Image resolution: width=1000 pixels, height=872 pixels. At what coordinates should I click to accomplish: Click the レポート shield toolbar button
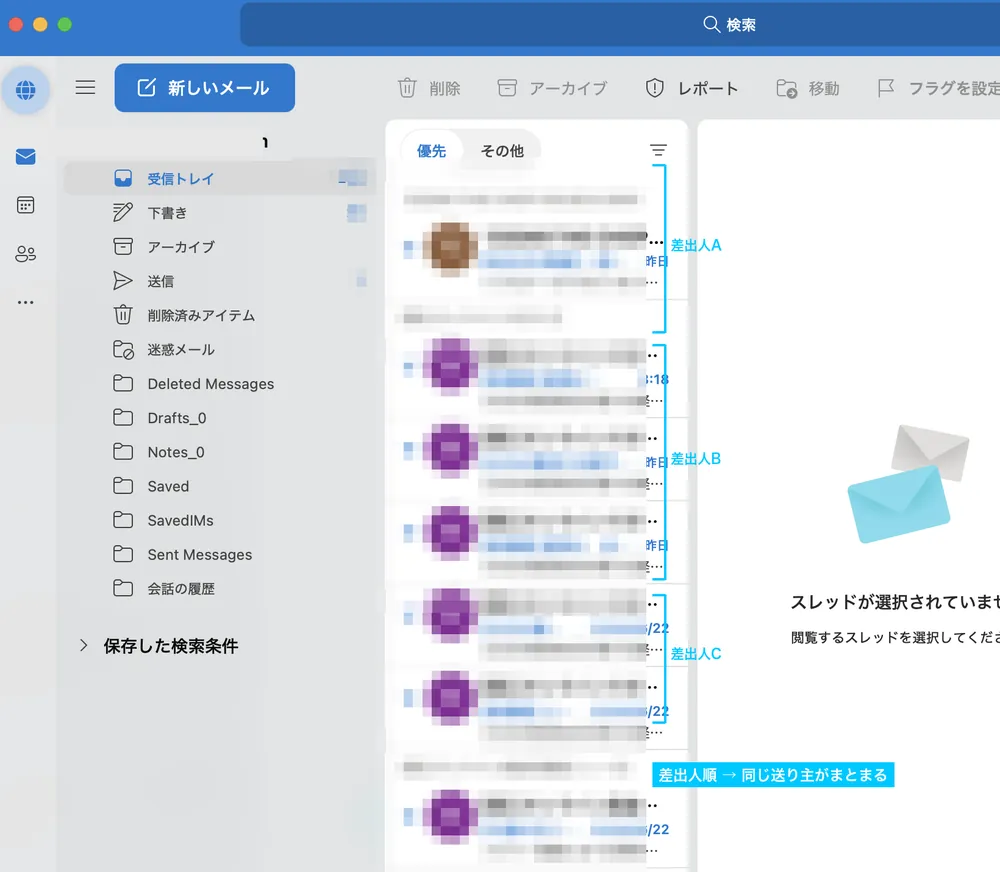coord(691,88)
